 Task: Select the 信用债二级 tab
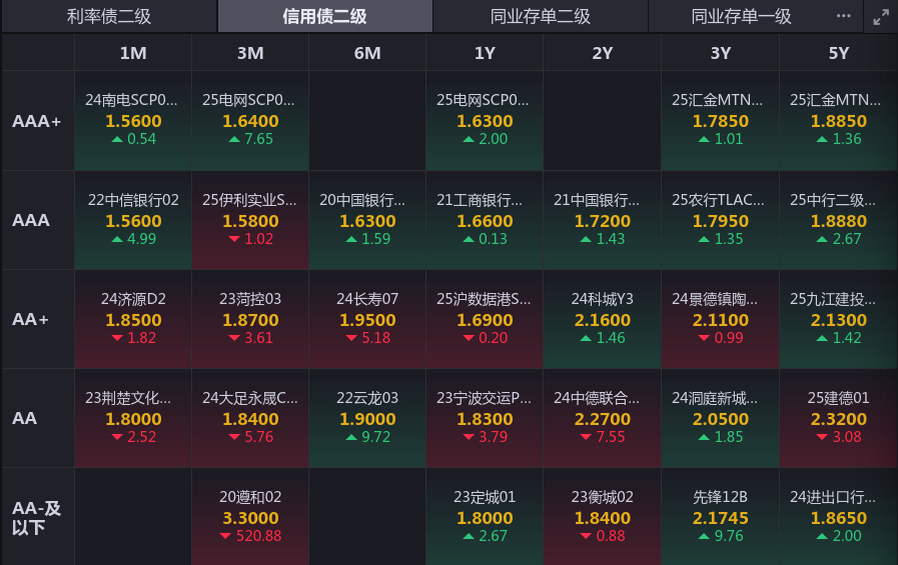pos(325,16)
